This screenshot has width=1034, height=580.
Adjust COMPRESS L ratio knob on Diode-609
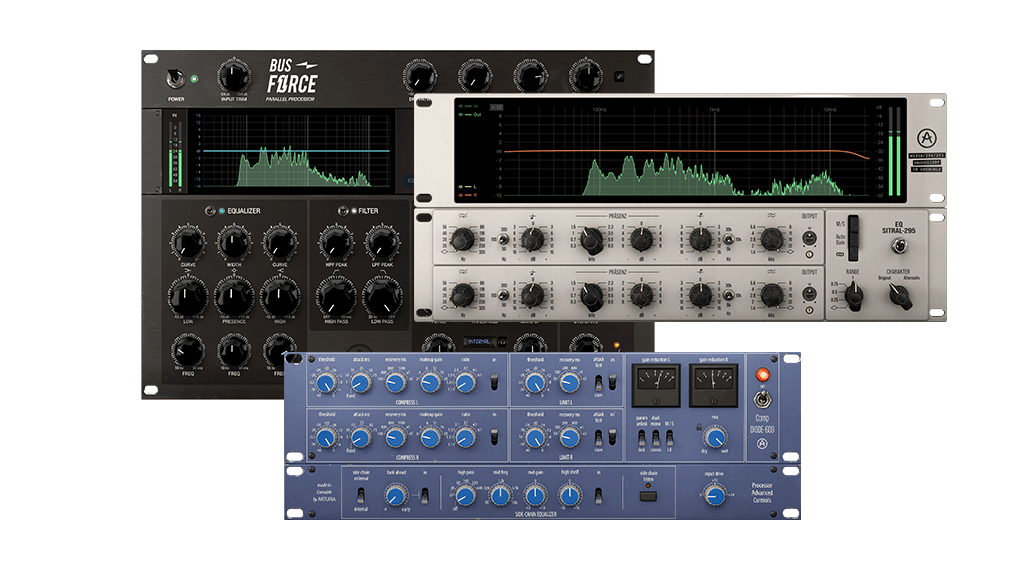click(465, 382)
